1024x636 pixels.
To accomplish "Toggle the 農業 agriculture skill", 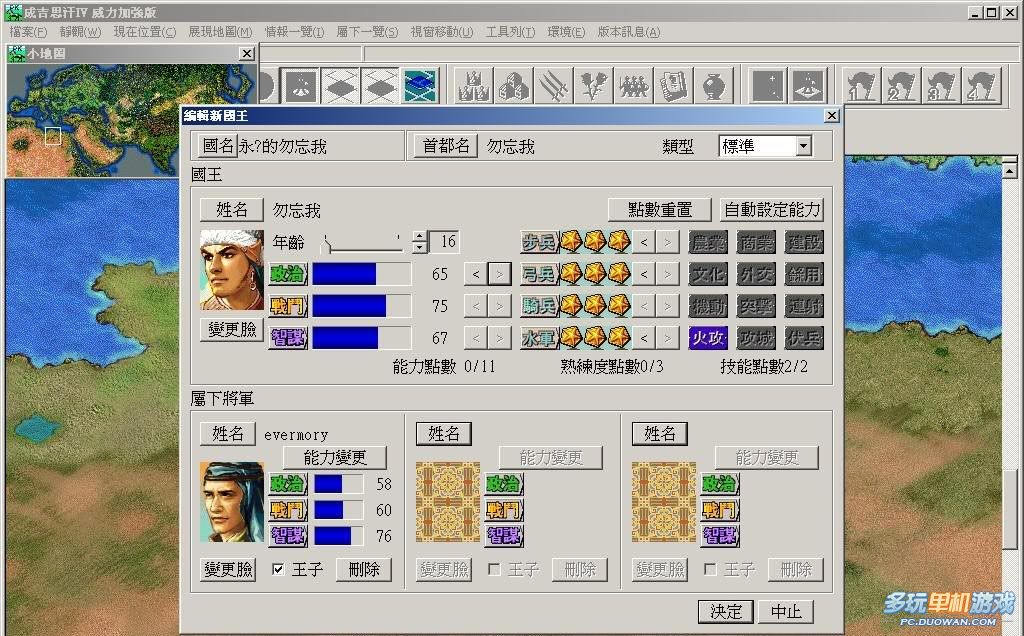I will click(709, 242).
